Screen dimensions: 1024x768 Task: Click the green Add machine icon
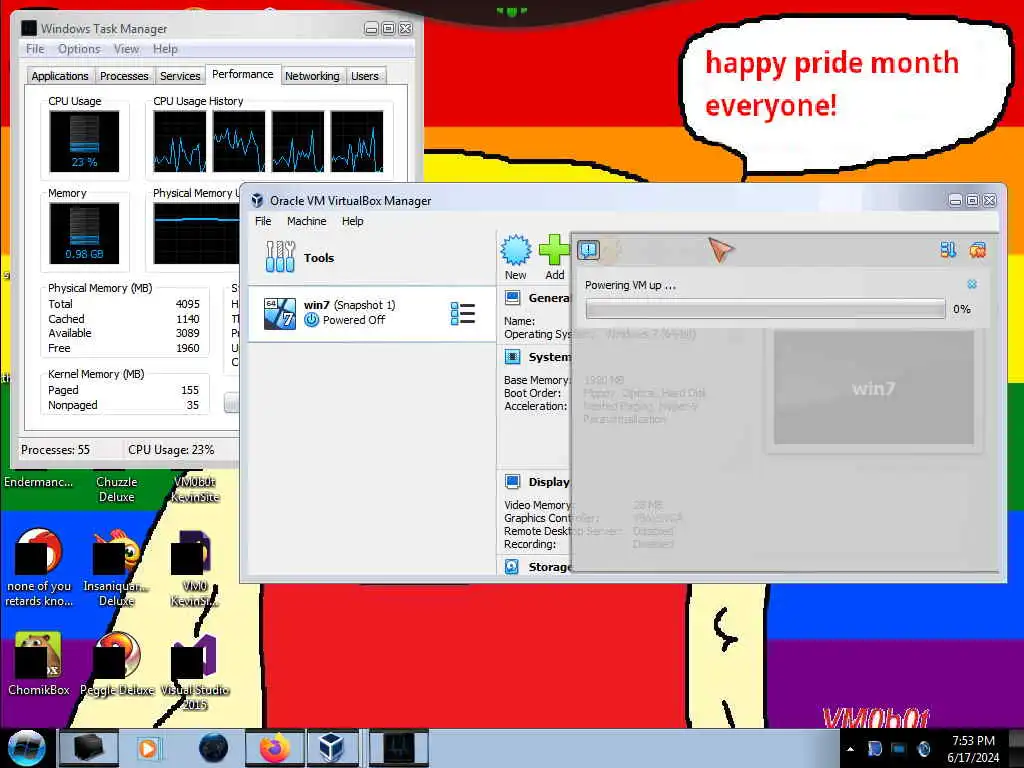coord(554,251)
